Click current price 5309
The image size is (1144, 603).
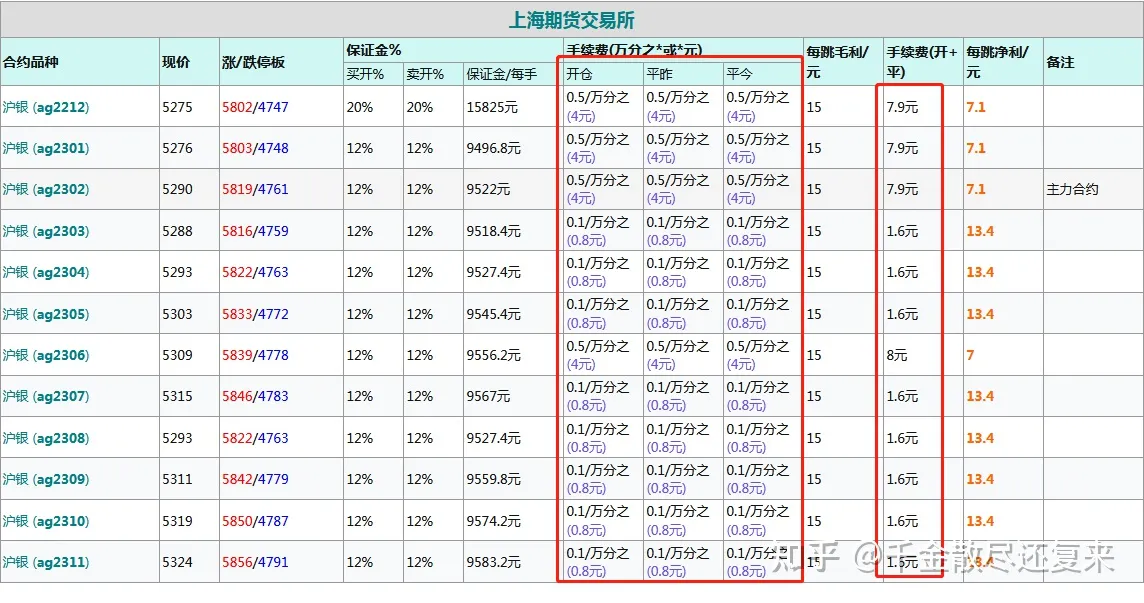(x=177, y=356)
